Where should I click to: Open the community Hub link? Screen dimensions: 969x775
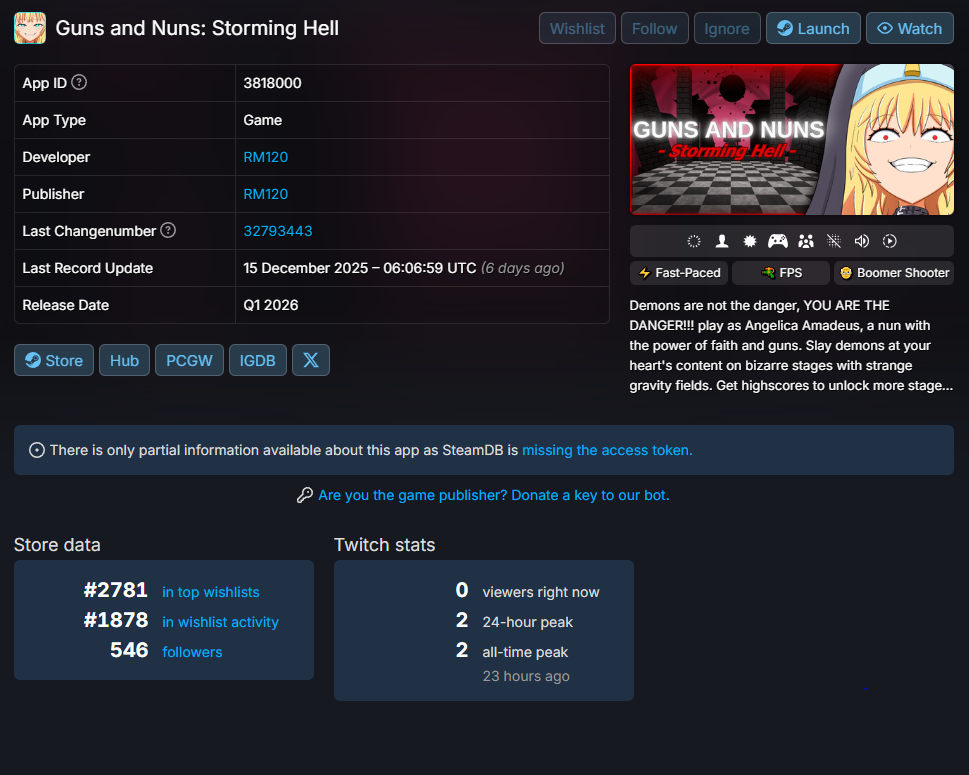coord(124,360)
